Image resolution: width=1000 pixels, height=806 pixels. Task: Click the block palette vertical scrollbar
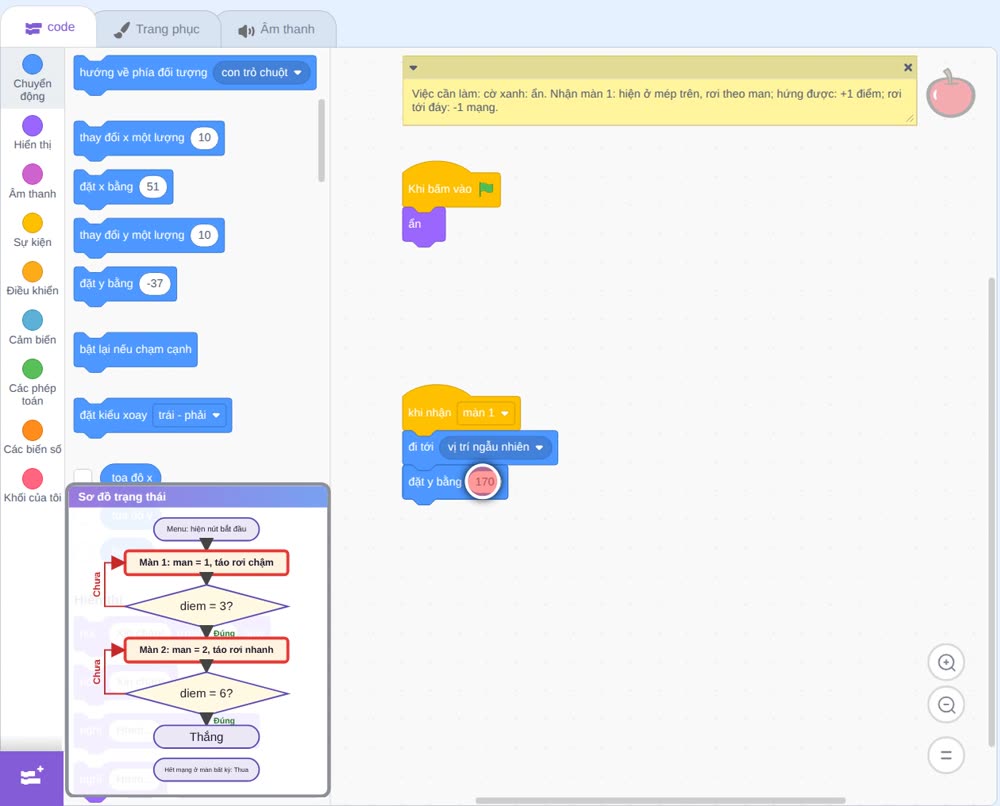321,140
